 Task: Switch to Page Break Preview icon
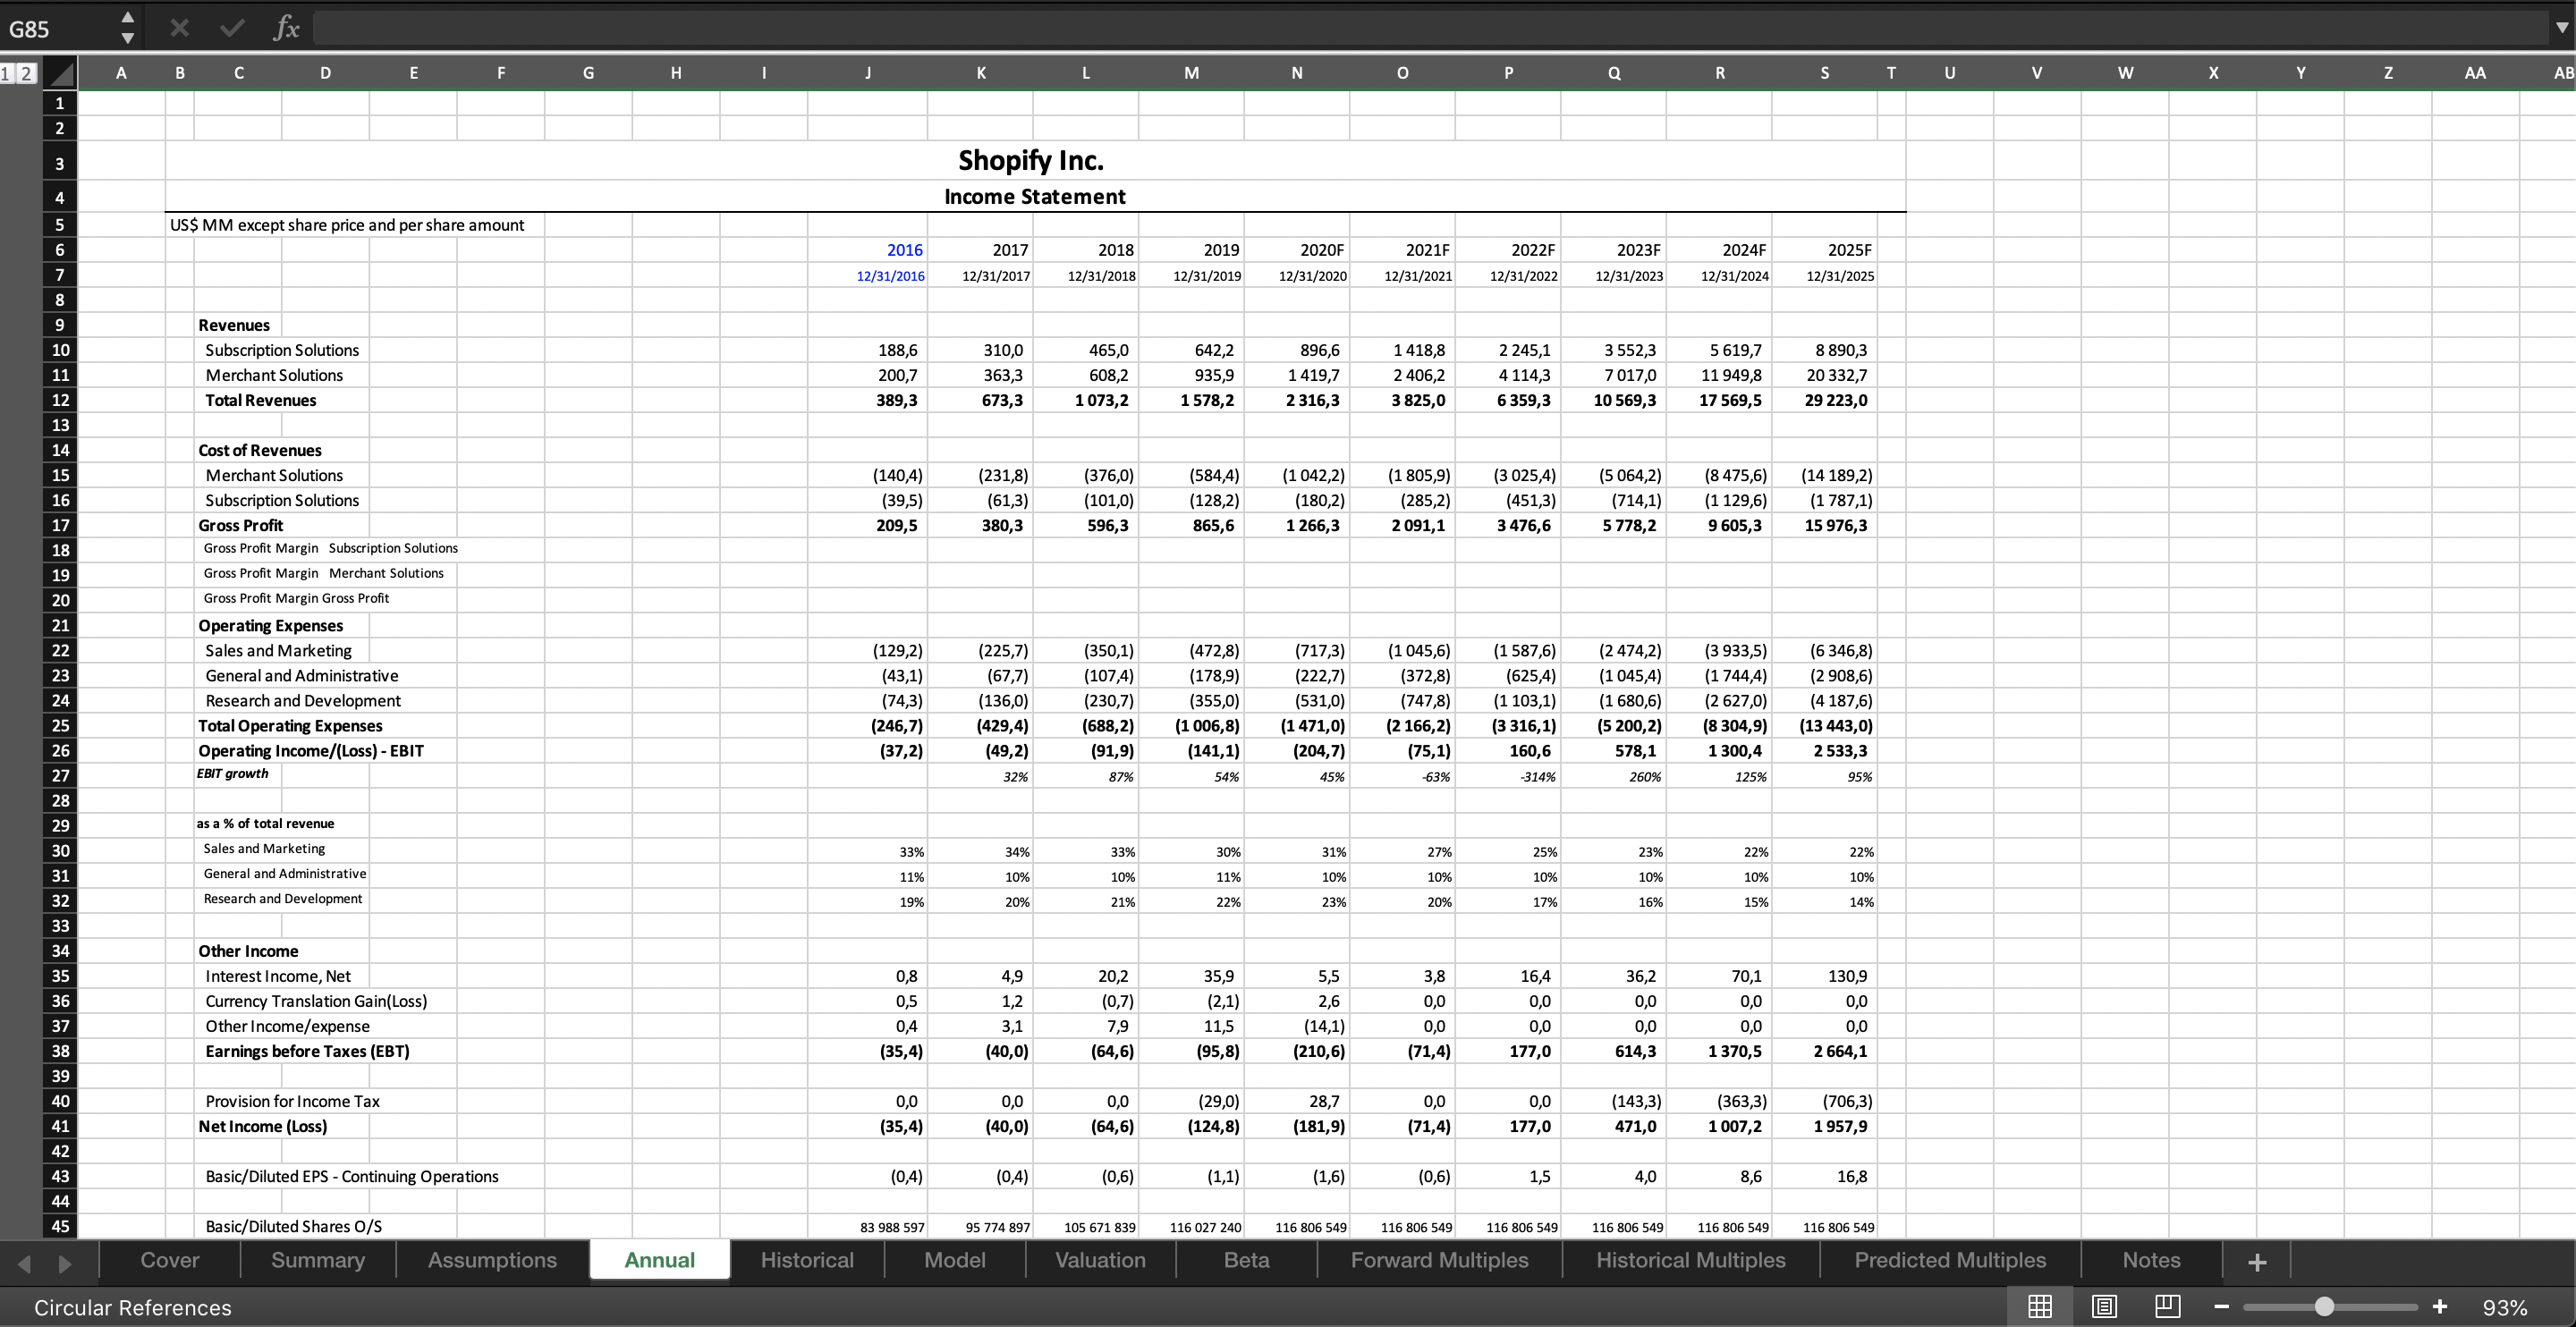pyautogui.click(x=2168, y=1307)
